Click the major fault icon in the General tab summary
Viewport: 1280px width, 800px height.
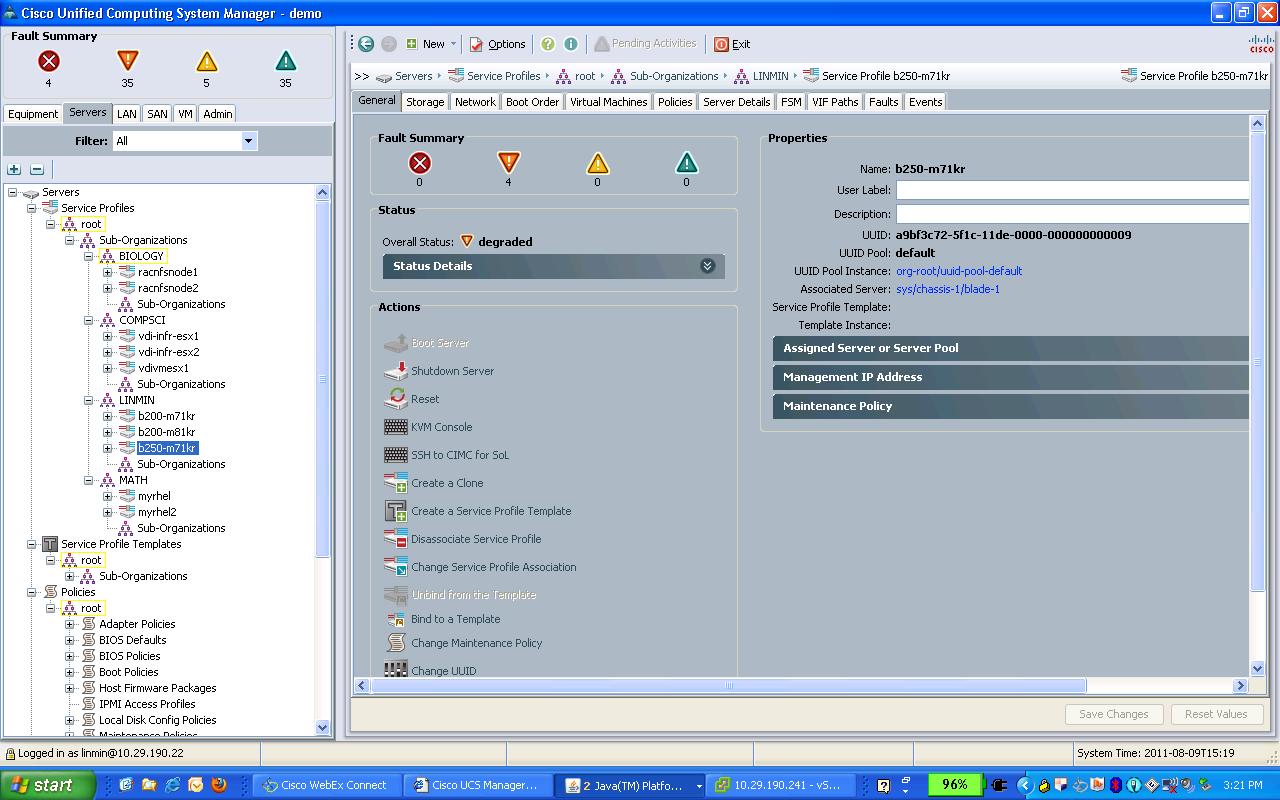508,163
